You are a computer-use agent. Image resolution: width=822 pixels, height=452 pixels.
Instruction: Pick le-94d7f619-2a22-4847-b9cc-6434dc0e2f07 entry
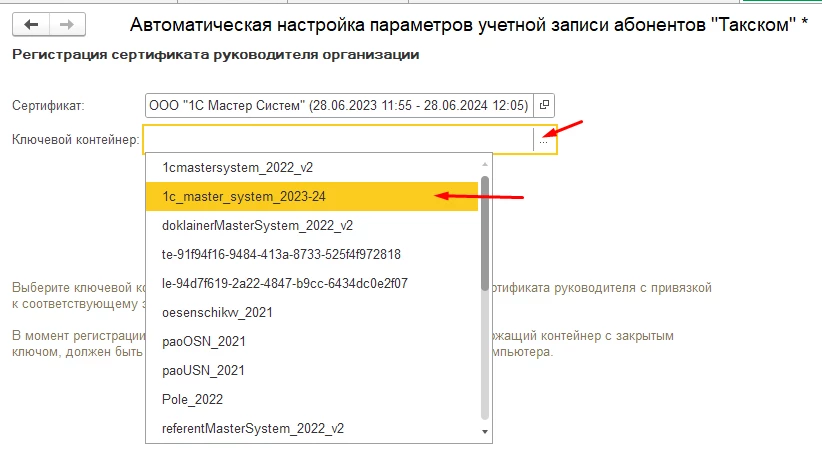pyautogui.click(x=312, y=284)
